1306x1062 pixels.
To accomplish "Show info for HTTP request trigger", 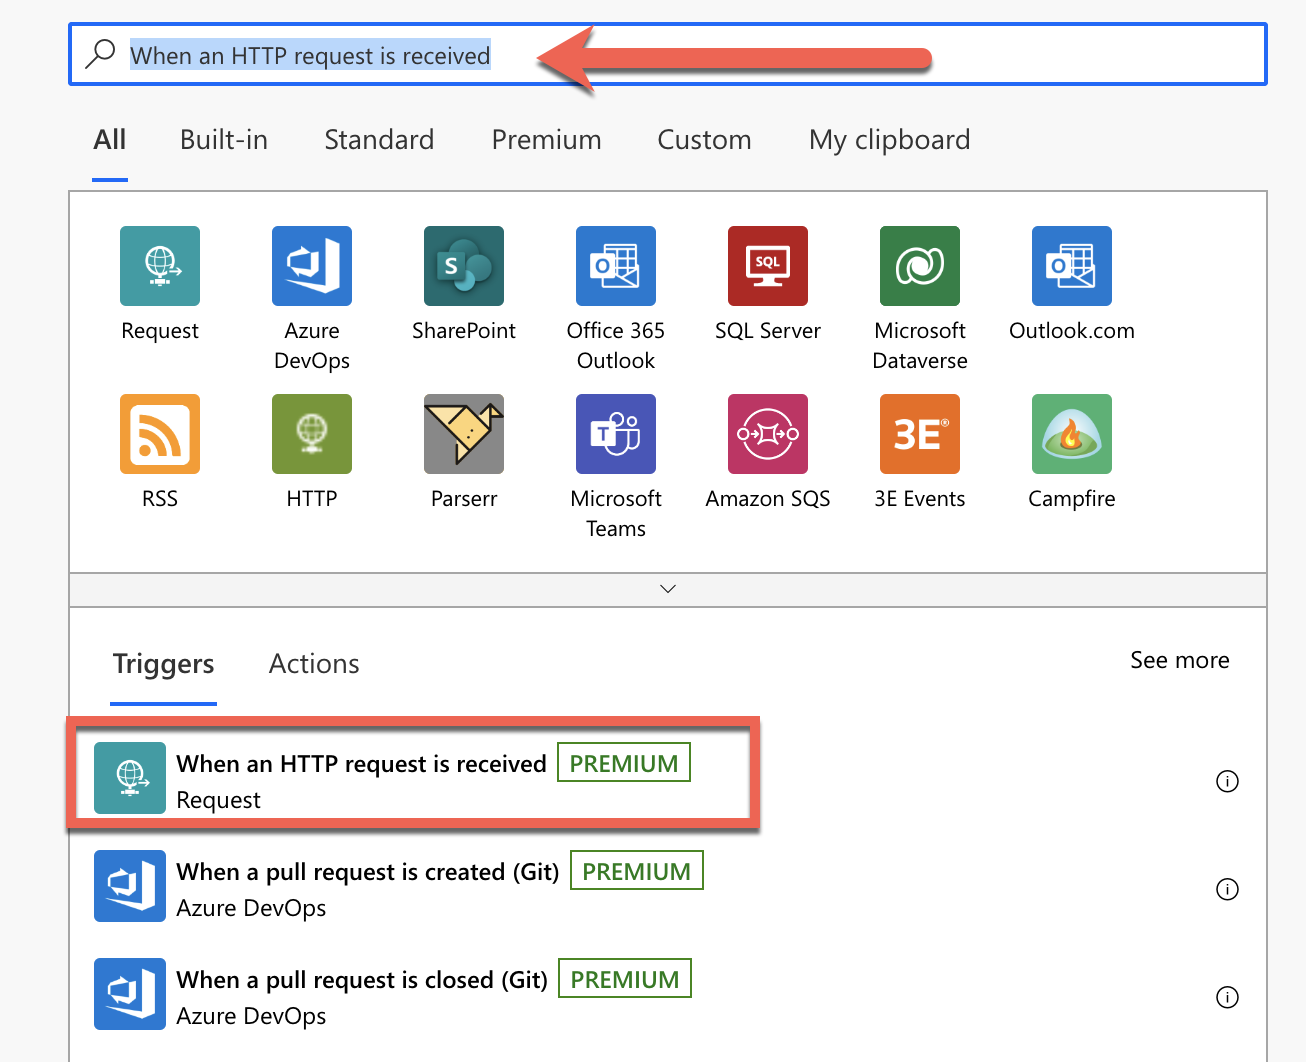I will [x=1227, y=781].
